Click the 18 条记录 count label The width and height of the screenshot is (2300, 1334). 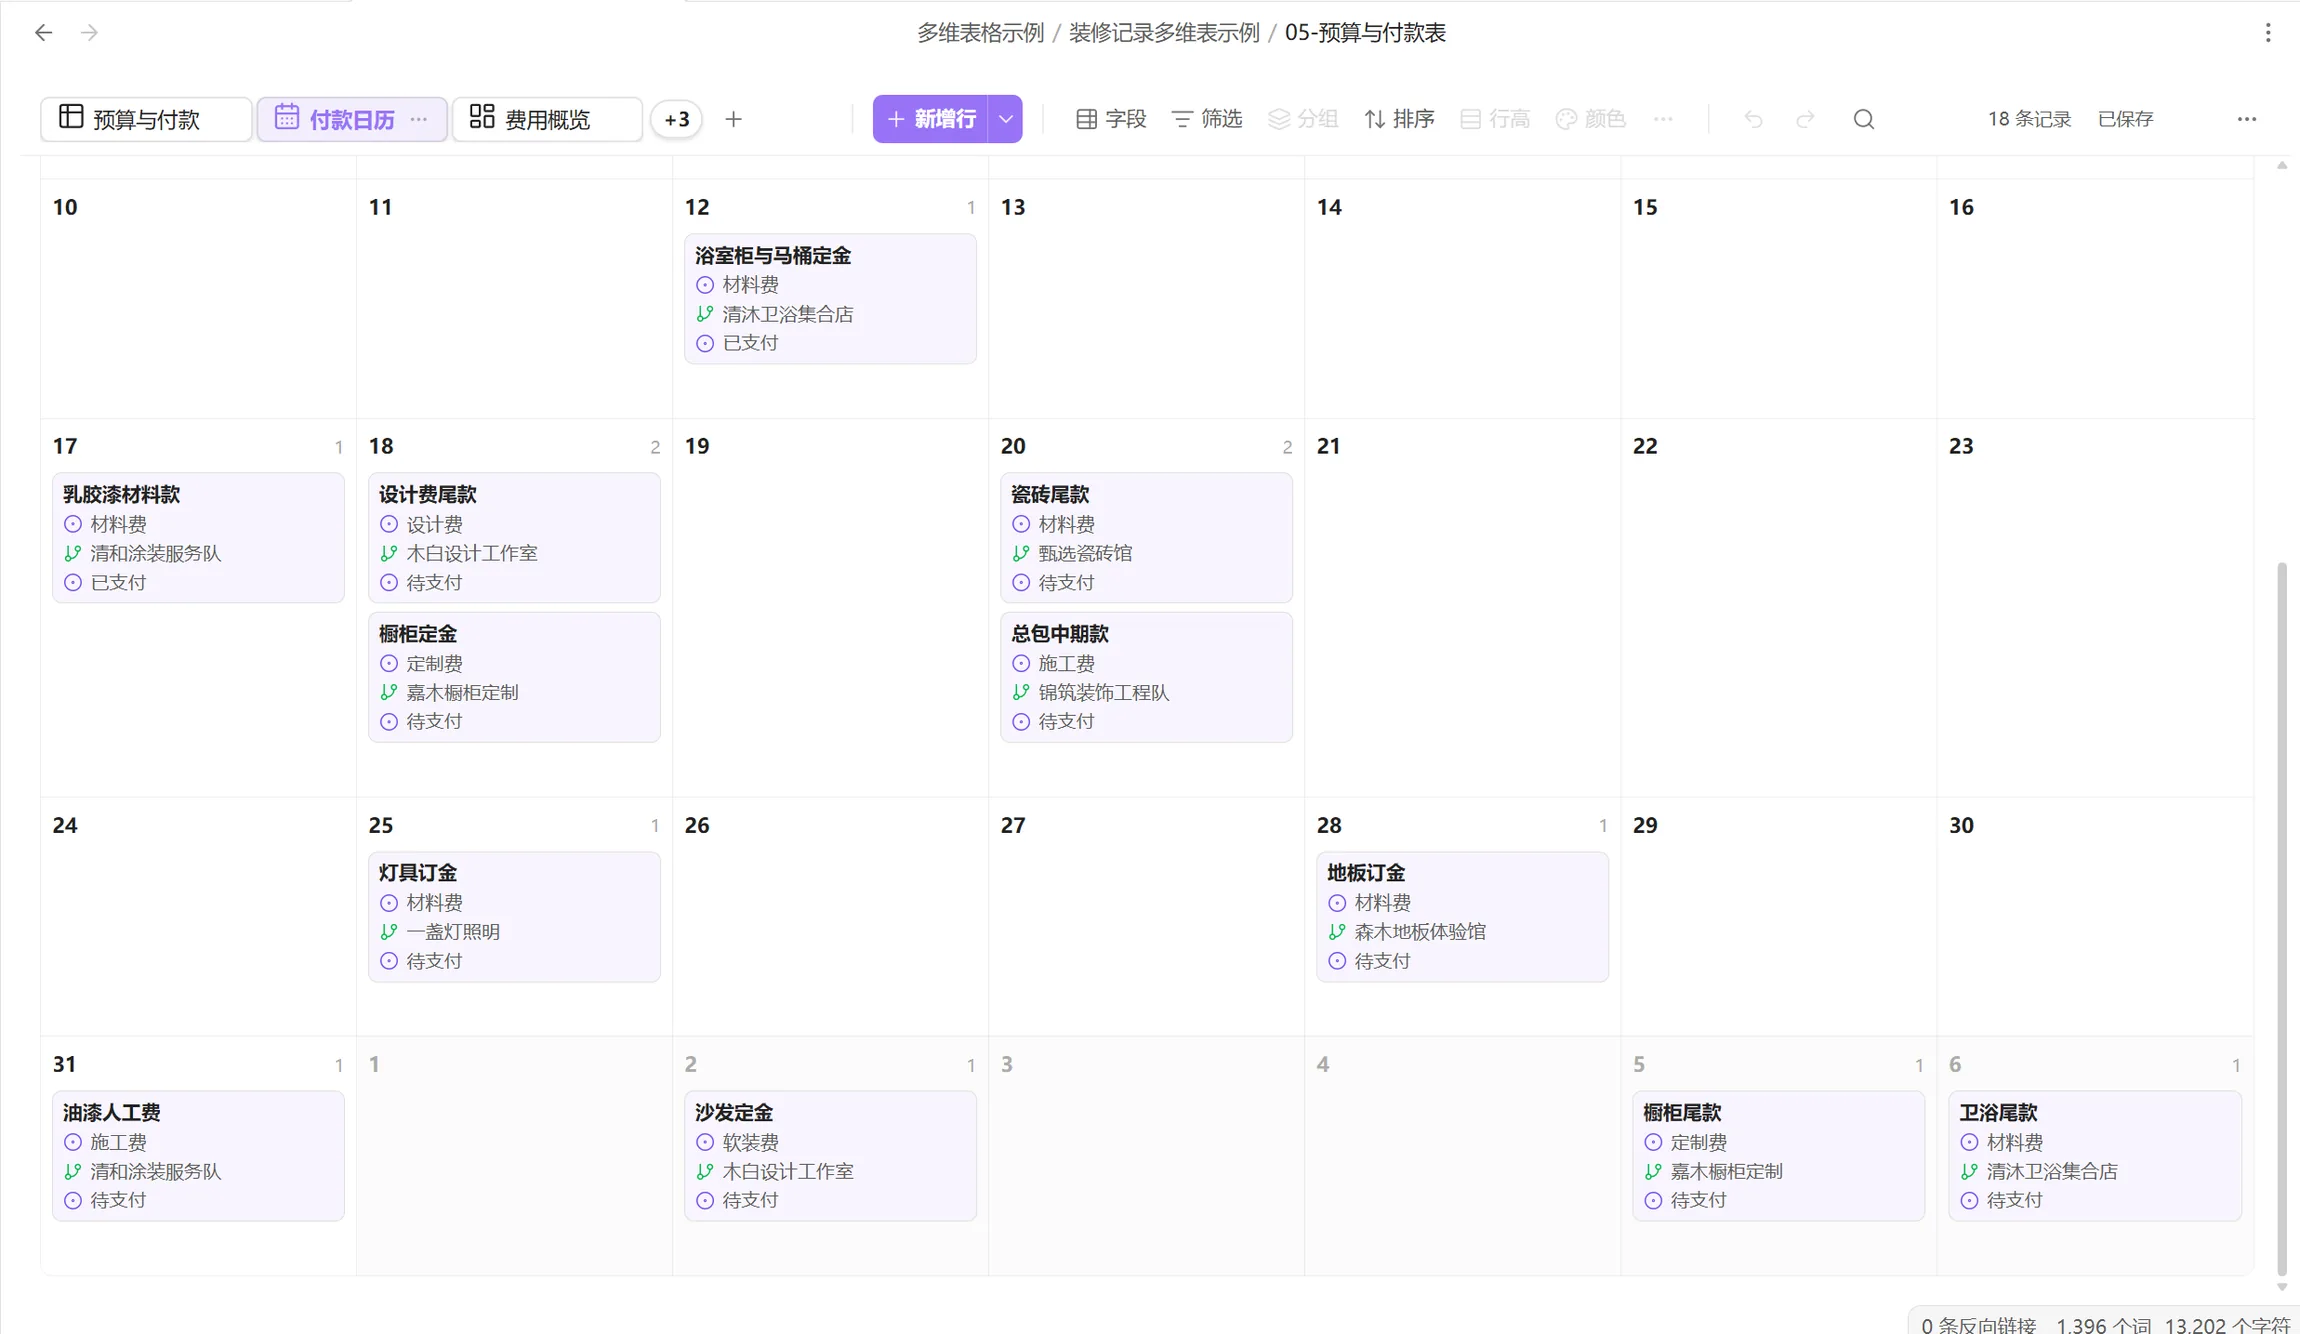tap(2029, 119)
